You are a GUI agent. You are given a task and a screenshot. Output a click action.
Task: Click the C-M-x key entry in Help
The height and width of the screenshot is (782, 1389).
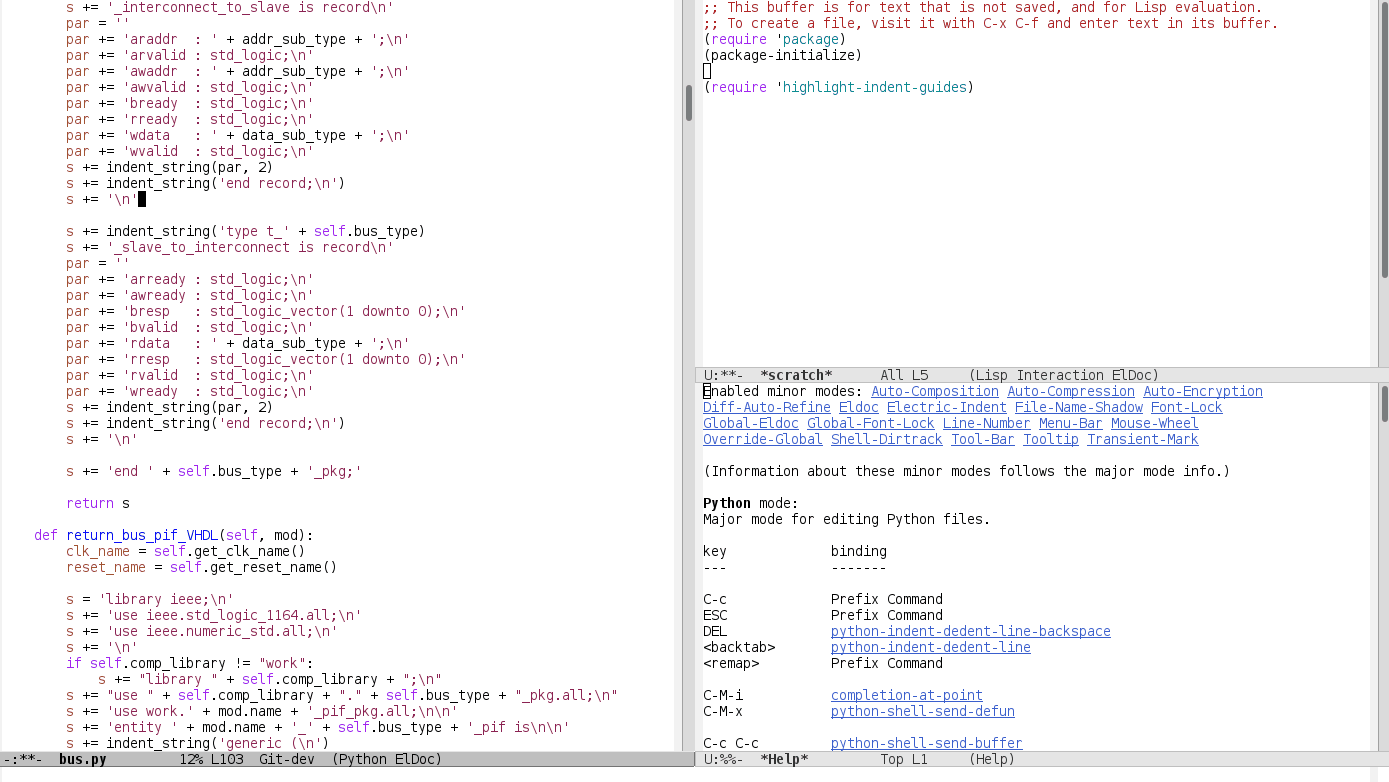723,711
